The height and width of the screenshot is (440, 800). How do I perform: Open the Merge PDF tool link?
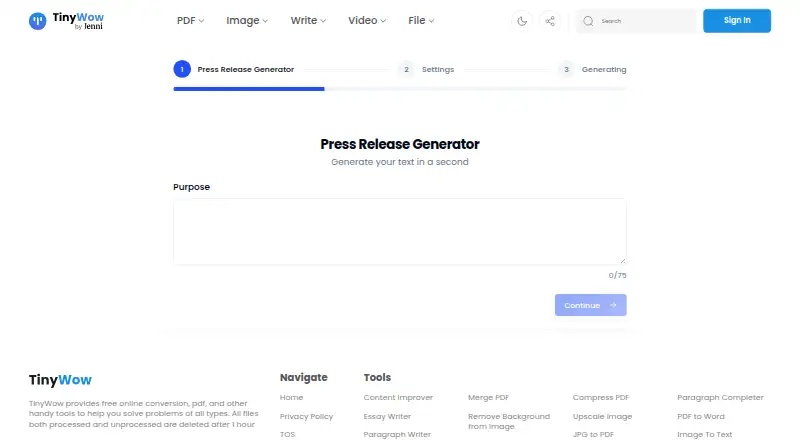488,397
